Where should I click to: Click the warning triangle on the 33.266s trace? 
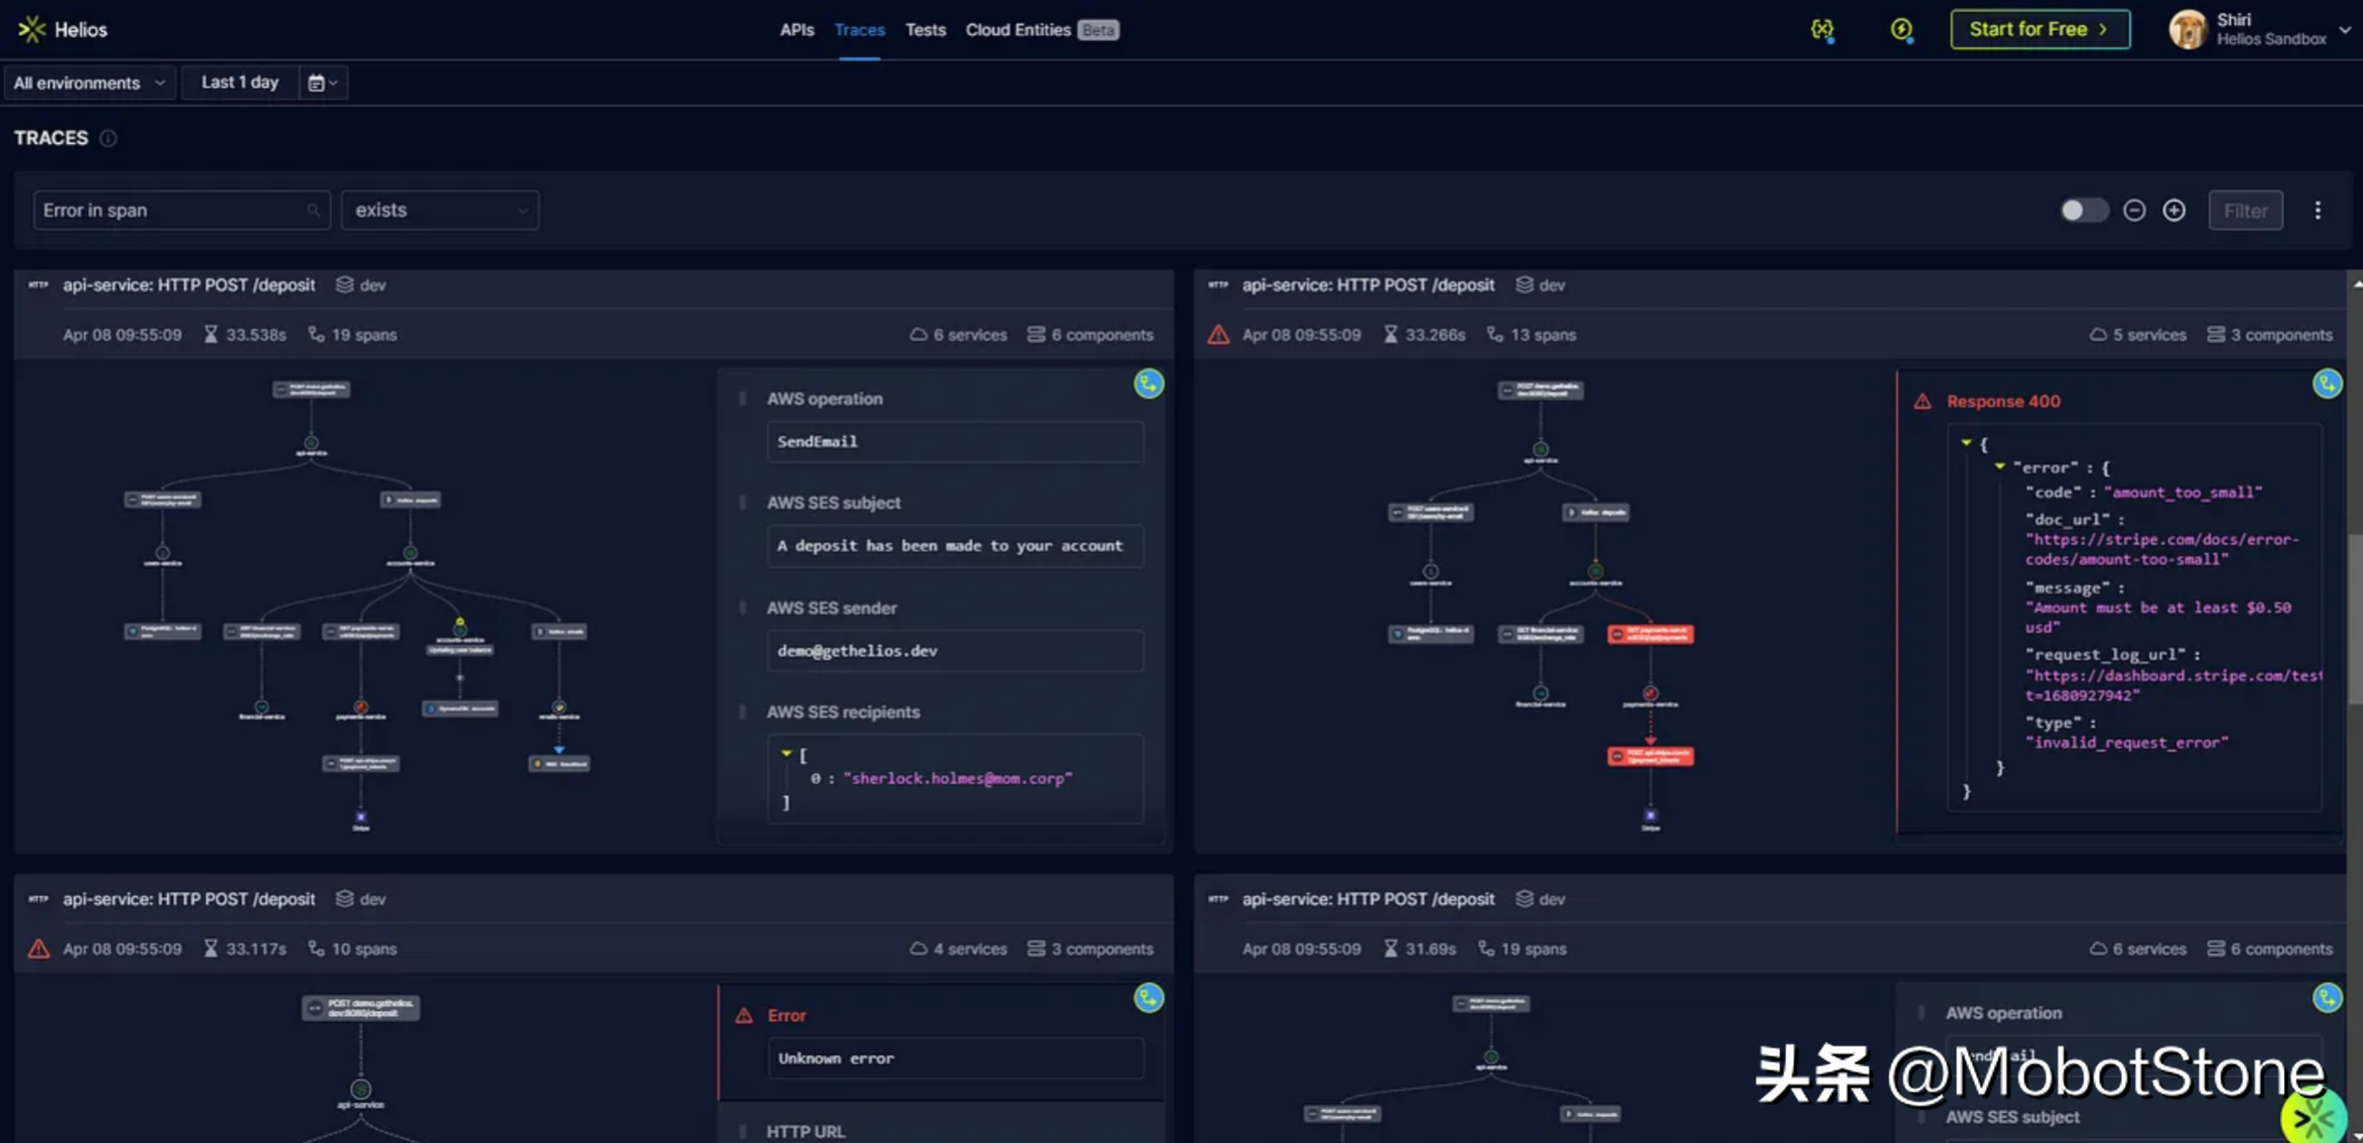pyautogui.click(x=1218, y=335)
